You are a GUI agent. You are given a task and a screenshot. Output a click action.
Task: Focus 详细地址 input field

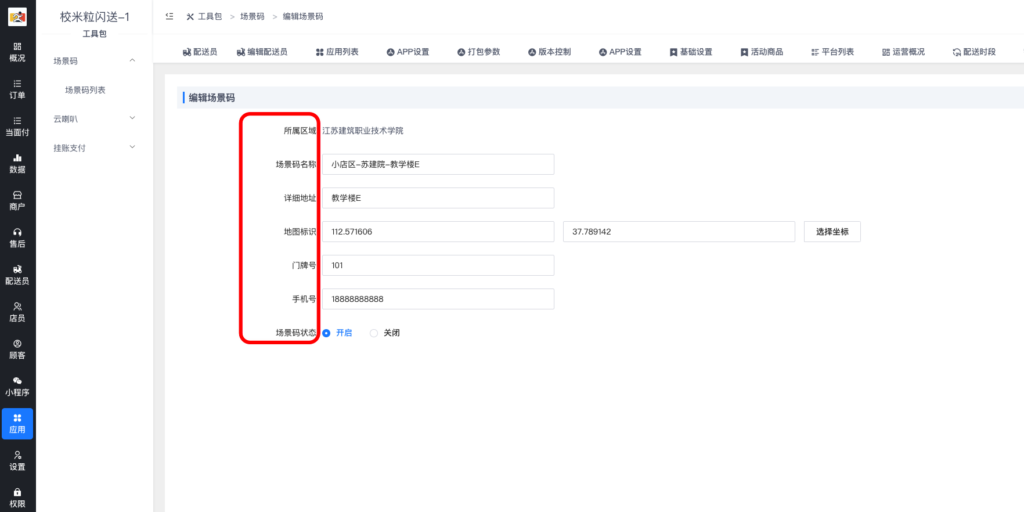tap(438, 198)
